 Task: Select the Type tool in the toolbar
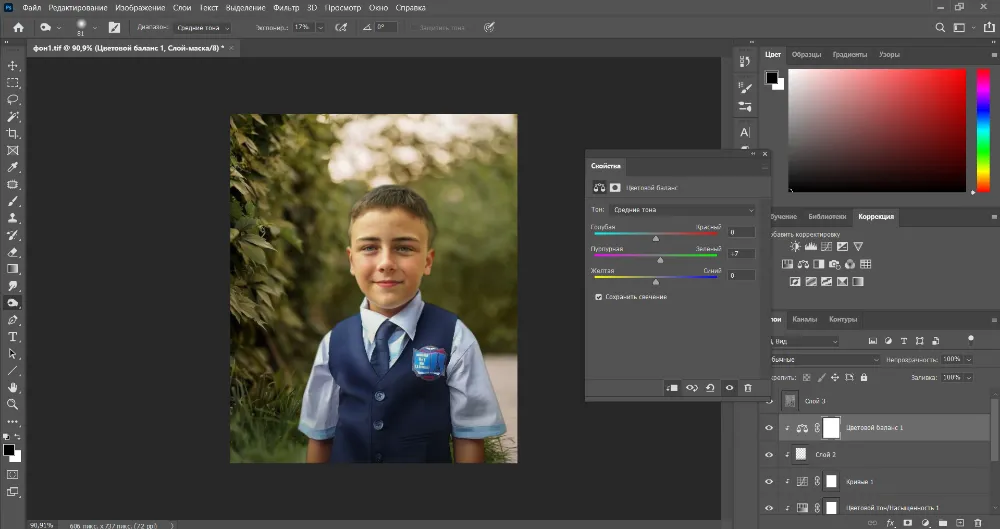coord(13,337)
